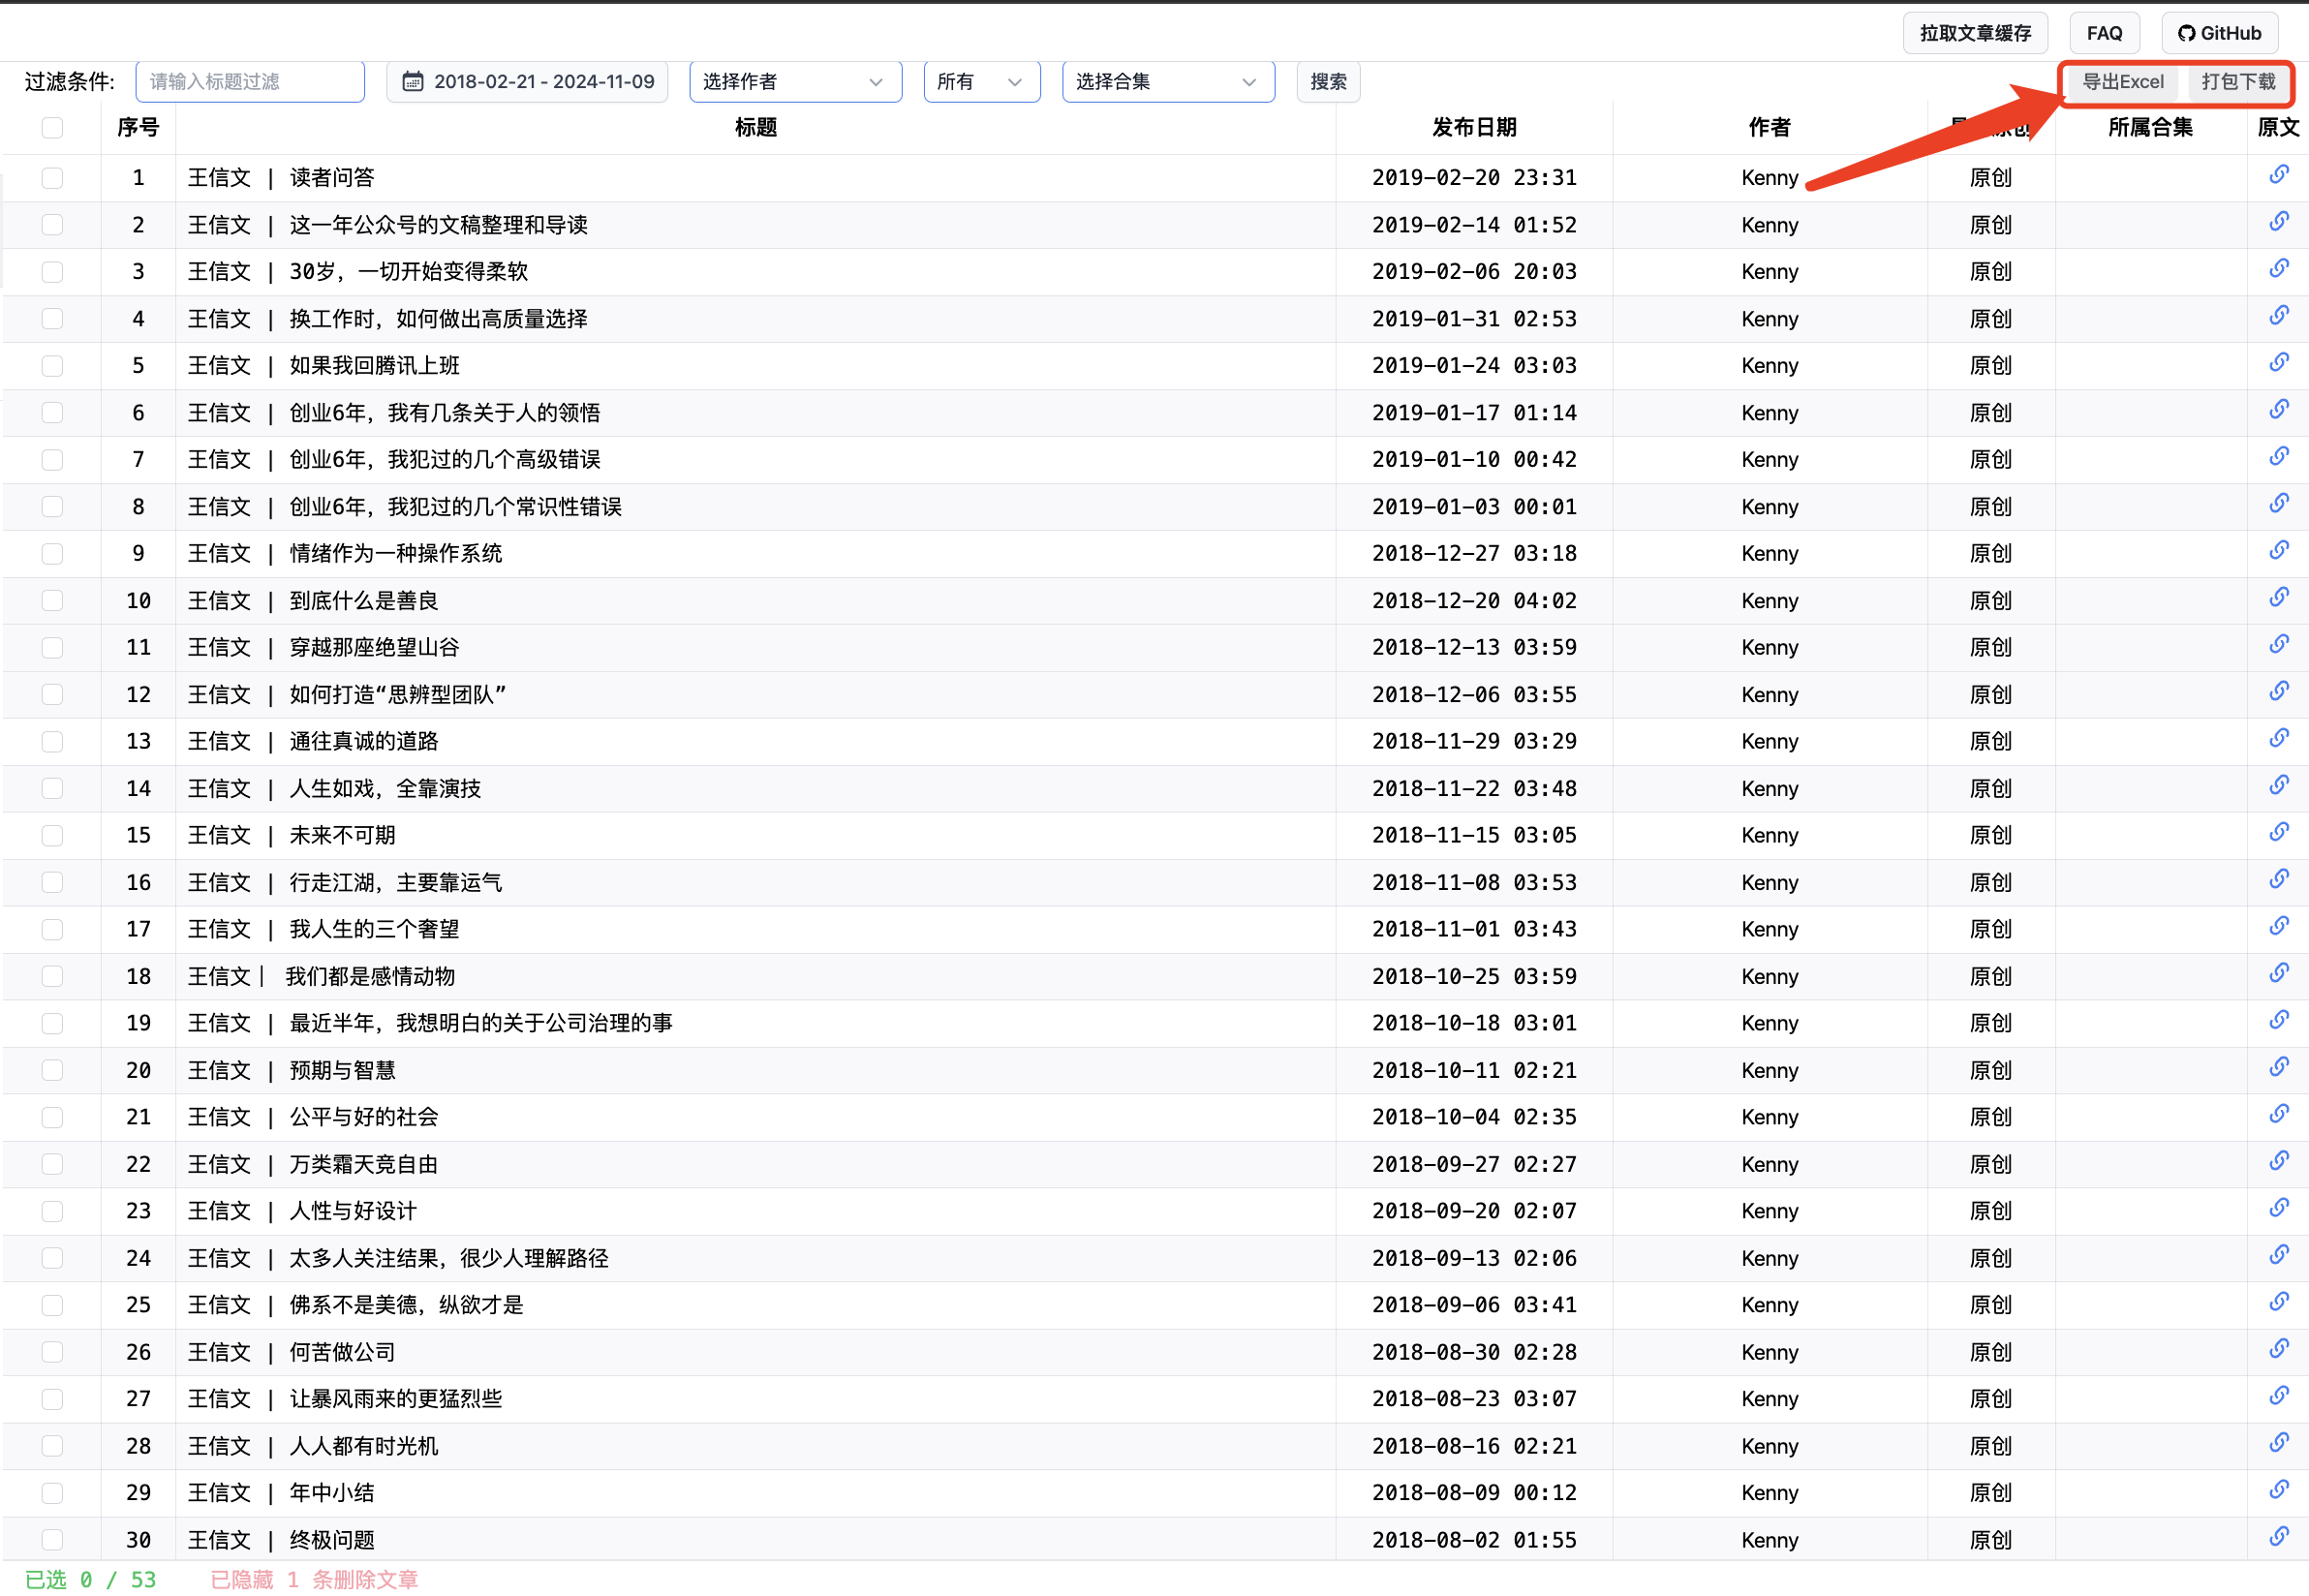Open original link for 人生如戏，全靠演技
This screenshot has height=1596, width=2309.
pos(2278,786)
